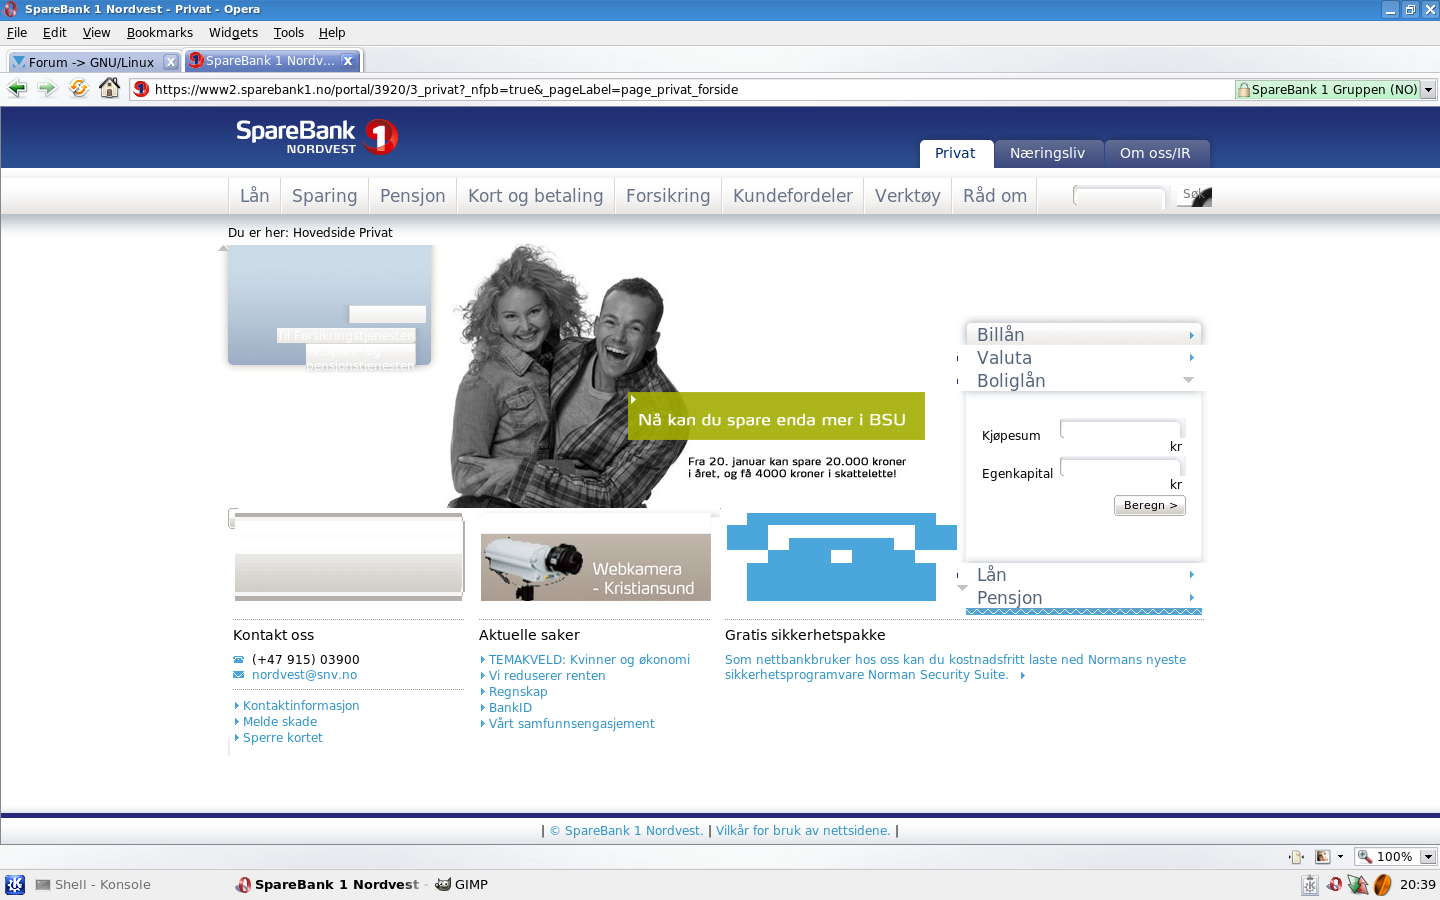Open the File menu

click(x=17, y=33)
